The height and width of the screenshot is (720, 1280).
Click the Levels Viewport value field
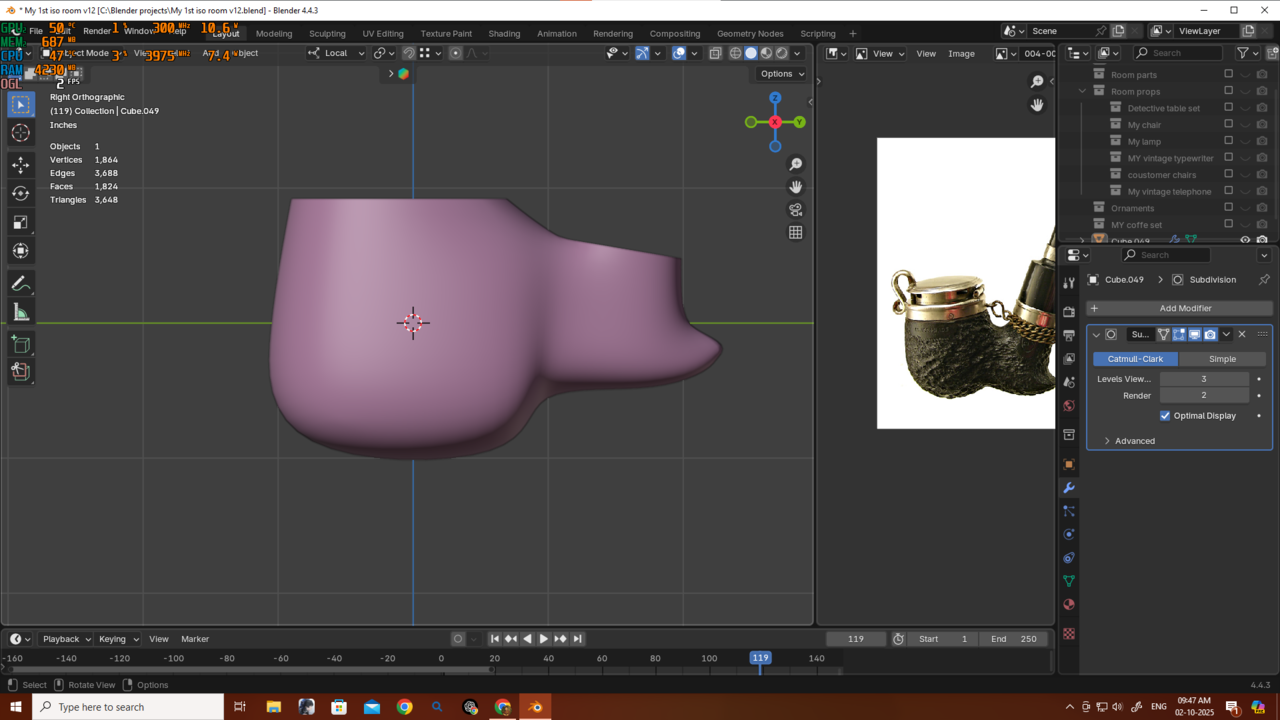tap(1203, 379)
